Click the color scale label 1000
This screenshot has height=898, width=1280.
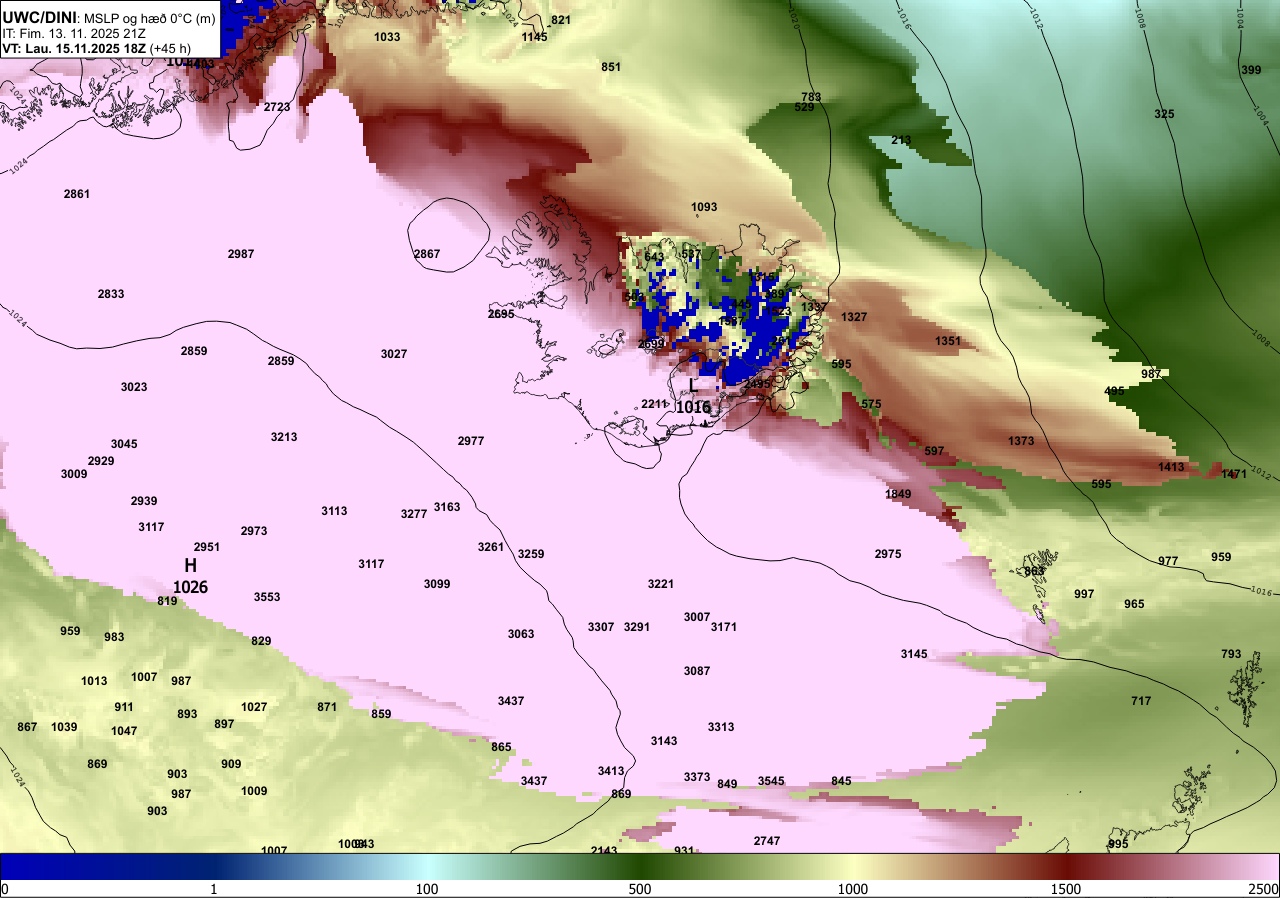tap(853, 889)
